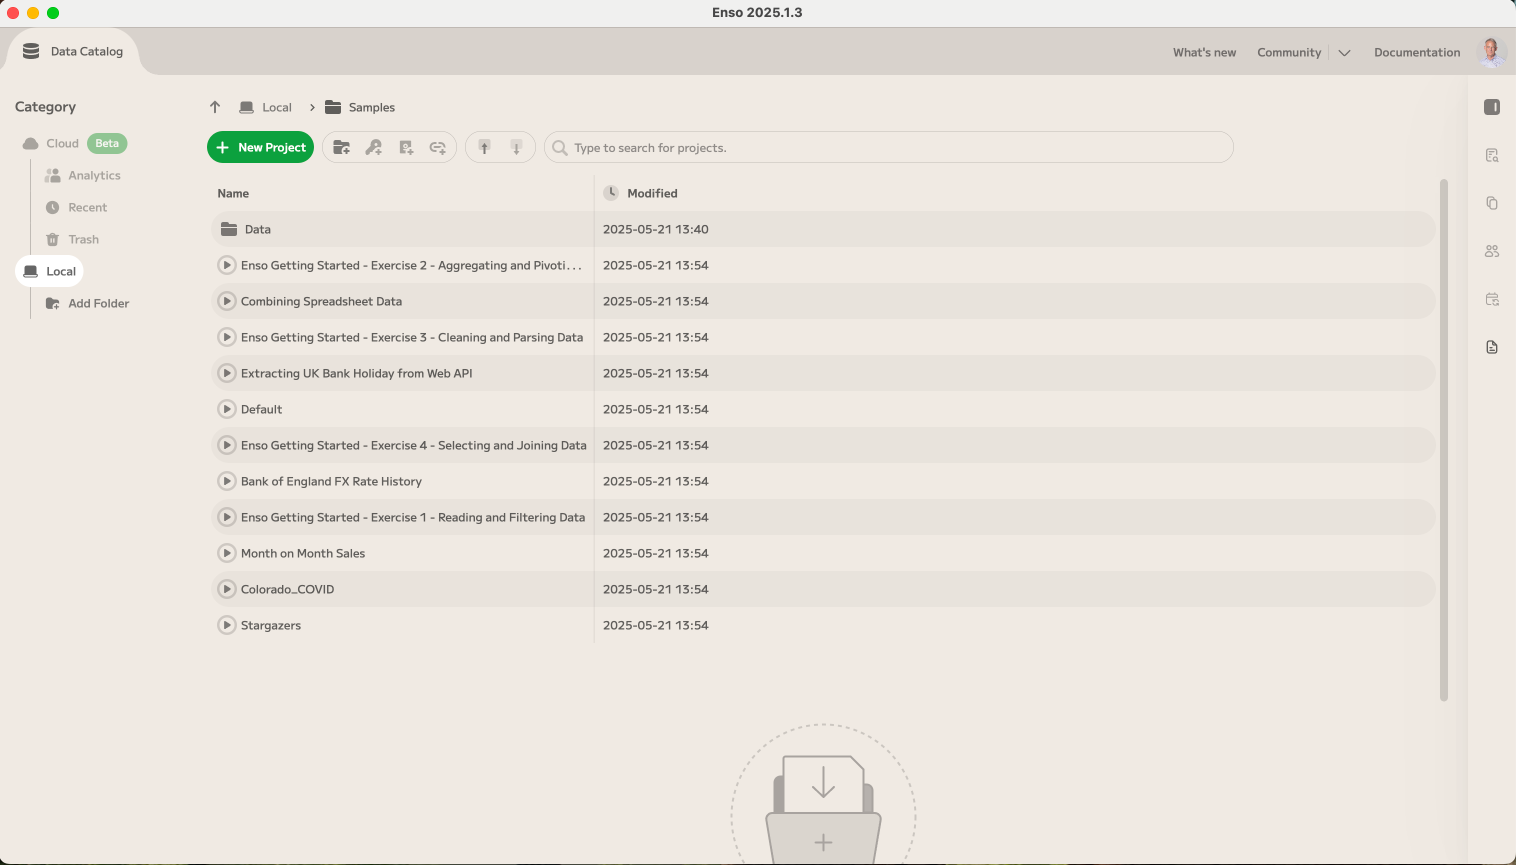Click the vertical scrollbar of the project list
Screen dimensions: 1516x865
click(1443, 440)
